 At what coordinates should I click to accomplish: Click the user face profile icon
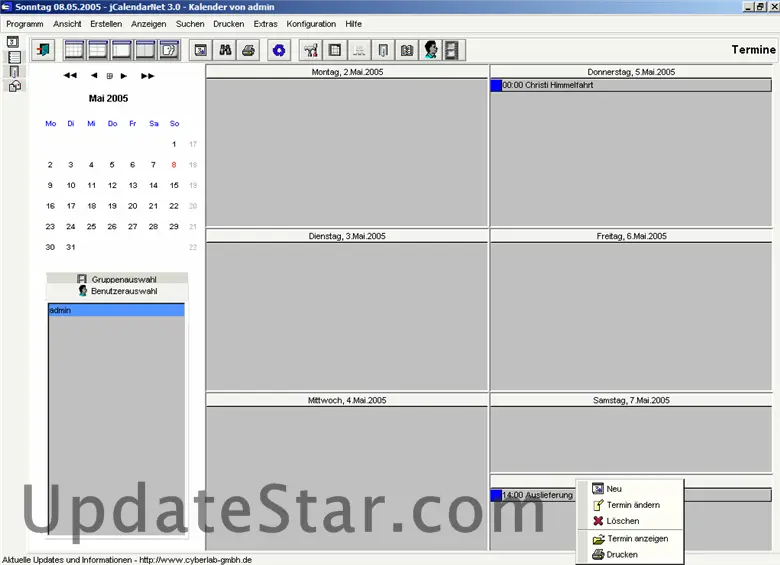431,50
